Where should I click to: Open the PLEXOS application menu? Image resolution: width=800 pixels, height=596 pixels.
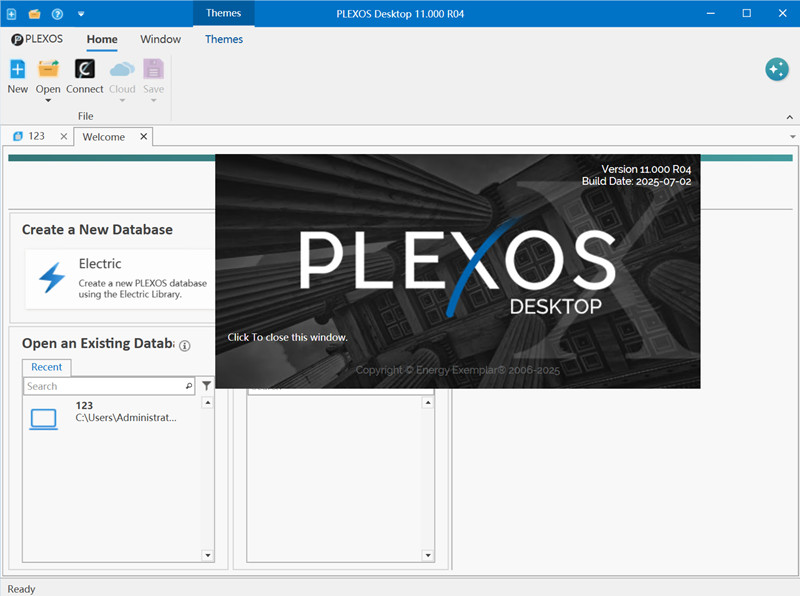tap(37, 39)
